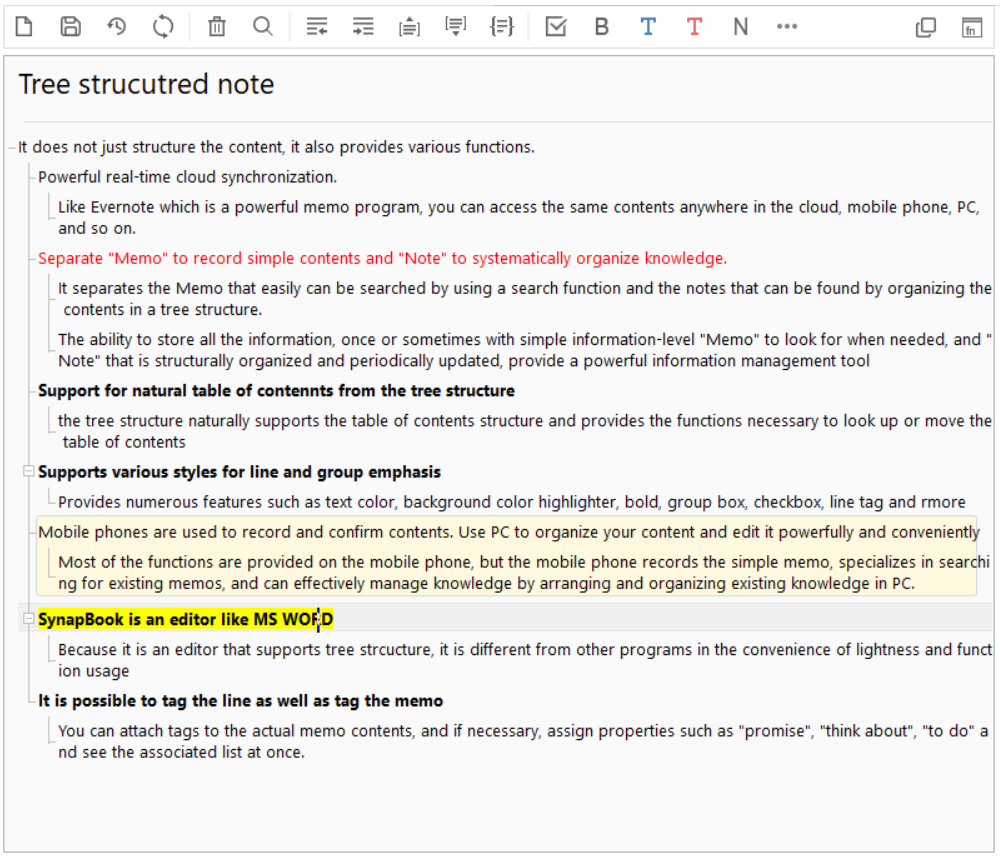
Task: Collapse the 'SynapBook is an editor' node
Action: pyautogui.click(x=28, y=619)
